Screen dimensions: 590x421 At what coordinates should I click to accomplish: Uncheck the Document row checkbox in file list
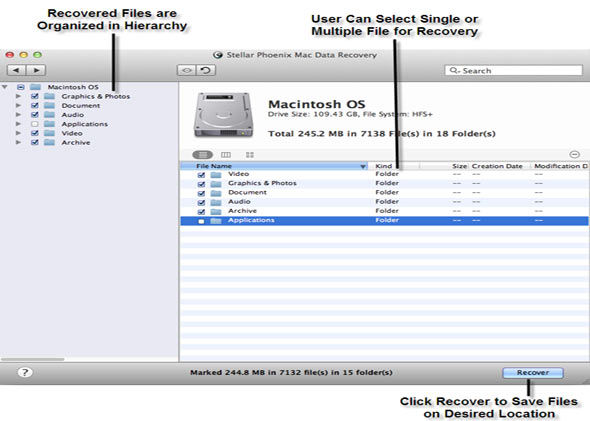click(x=201, y=193)
